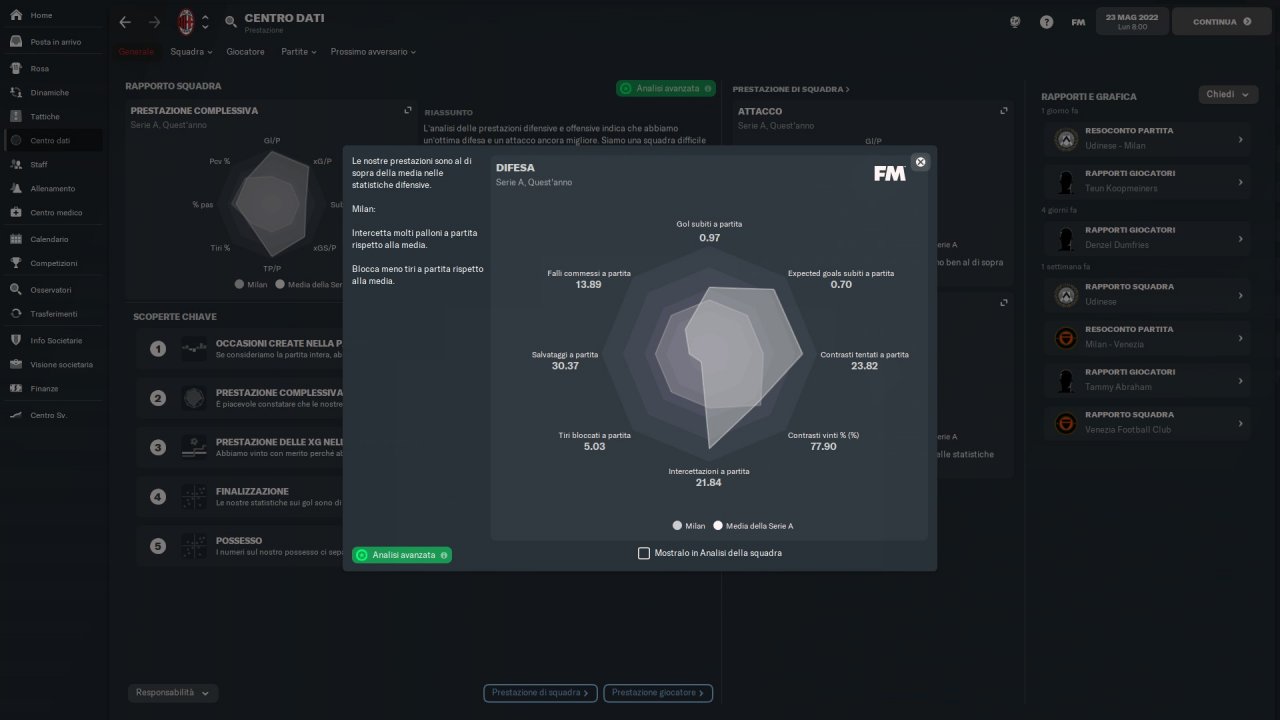
Task: Click bottom Prestazione di squadra button
Action: pyautogui.click(x=541, y=692)
